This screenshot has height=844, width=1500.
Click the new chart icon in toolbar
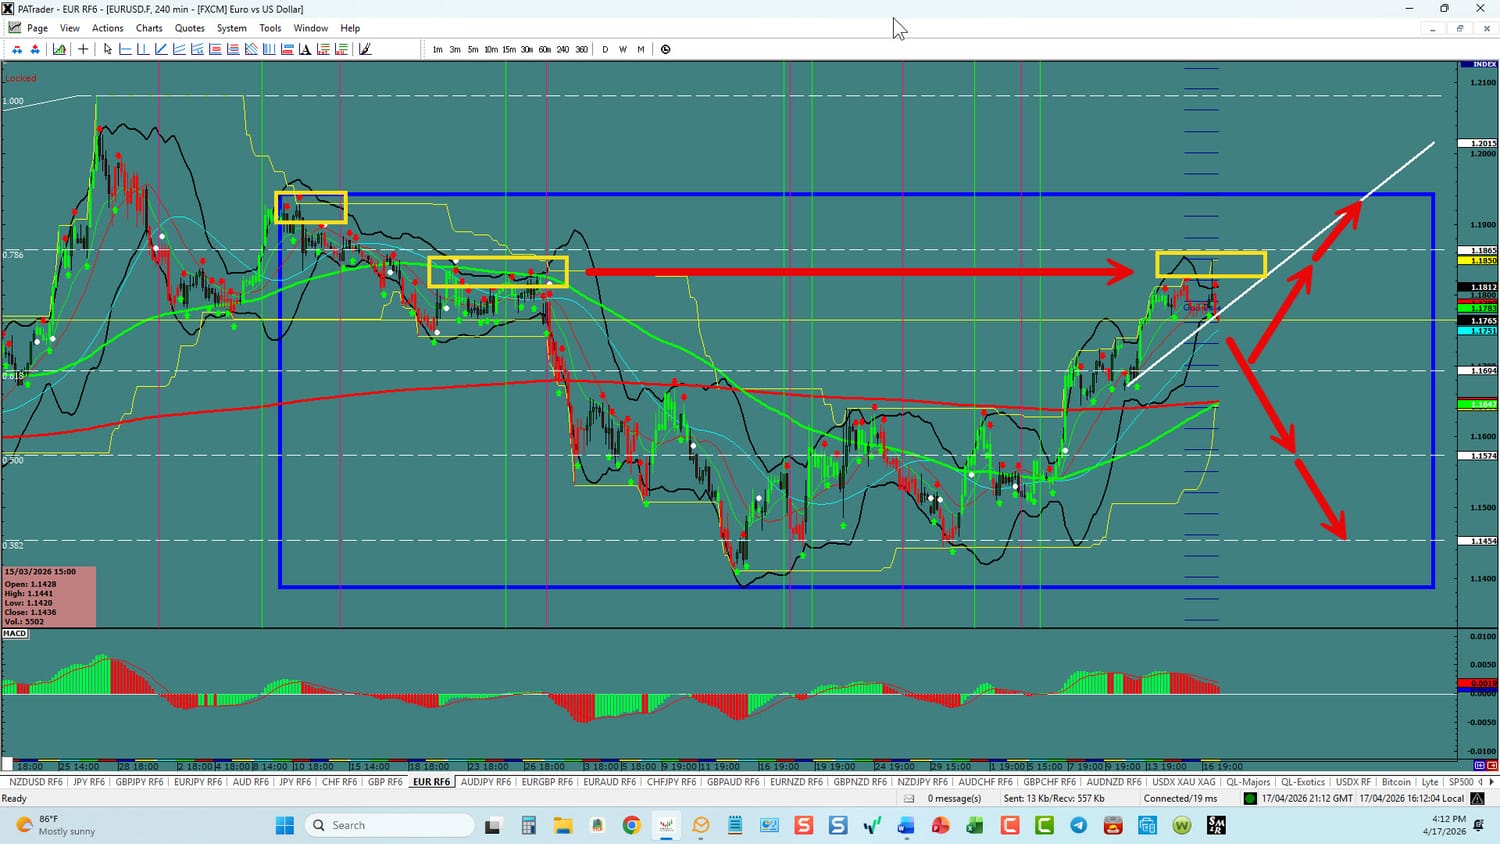[60, 49]
